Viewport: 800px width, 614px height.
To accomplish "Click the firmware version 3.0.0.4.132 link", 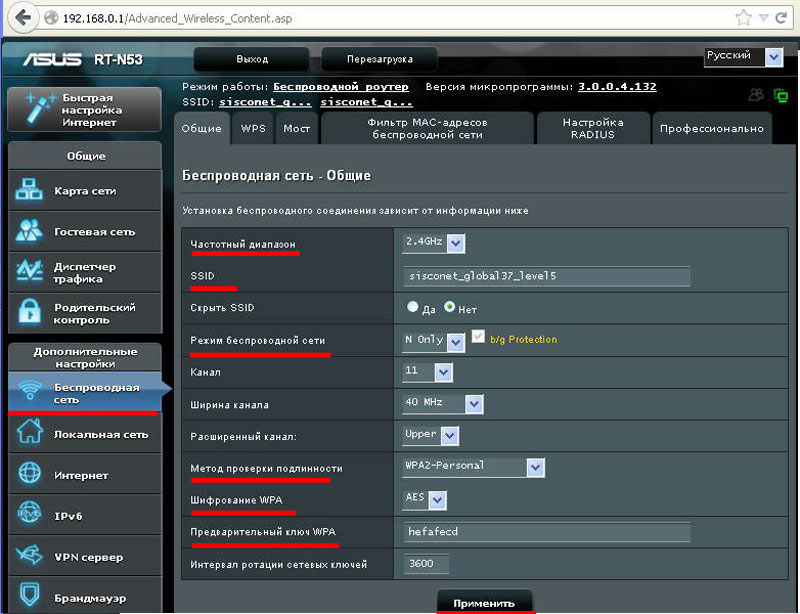I will point(617,87).
